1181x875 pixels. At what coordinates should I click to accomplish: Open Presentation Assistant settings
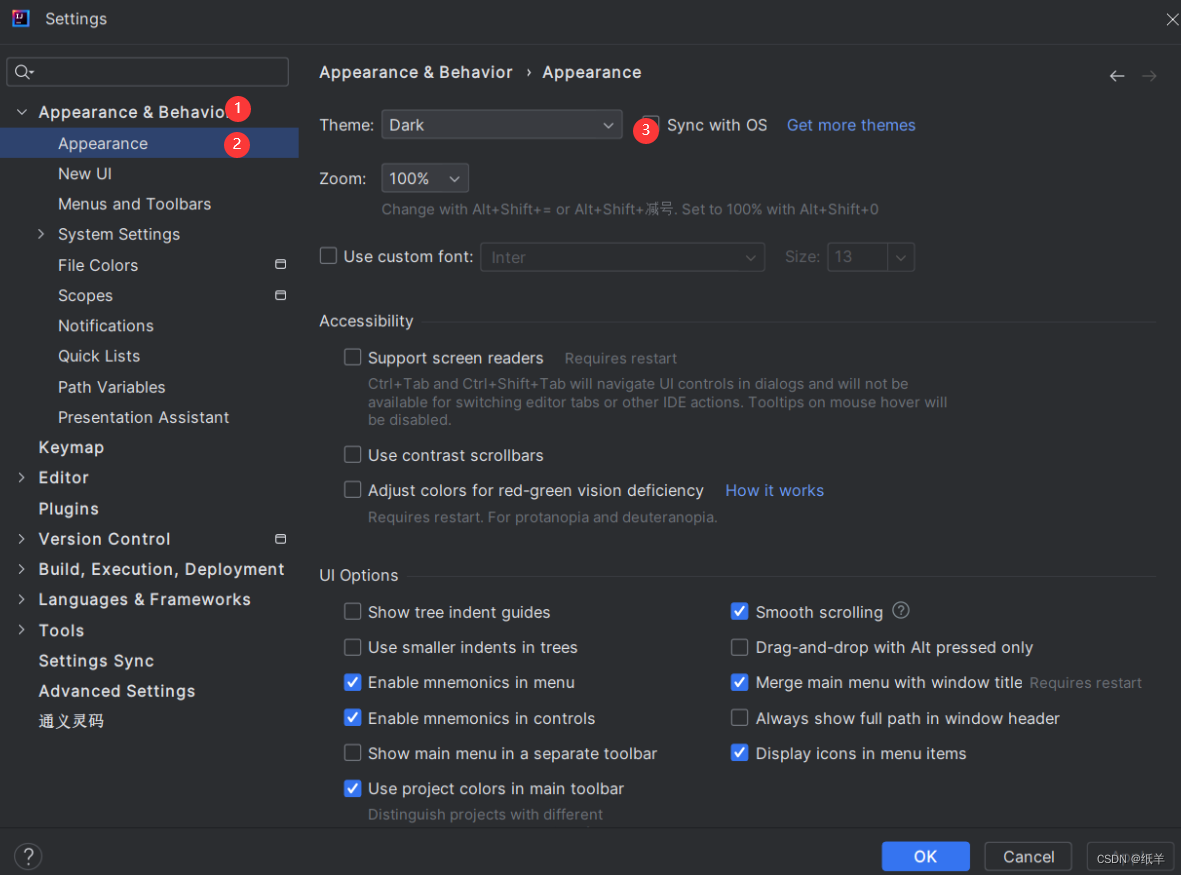(x=143, y=417)
